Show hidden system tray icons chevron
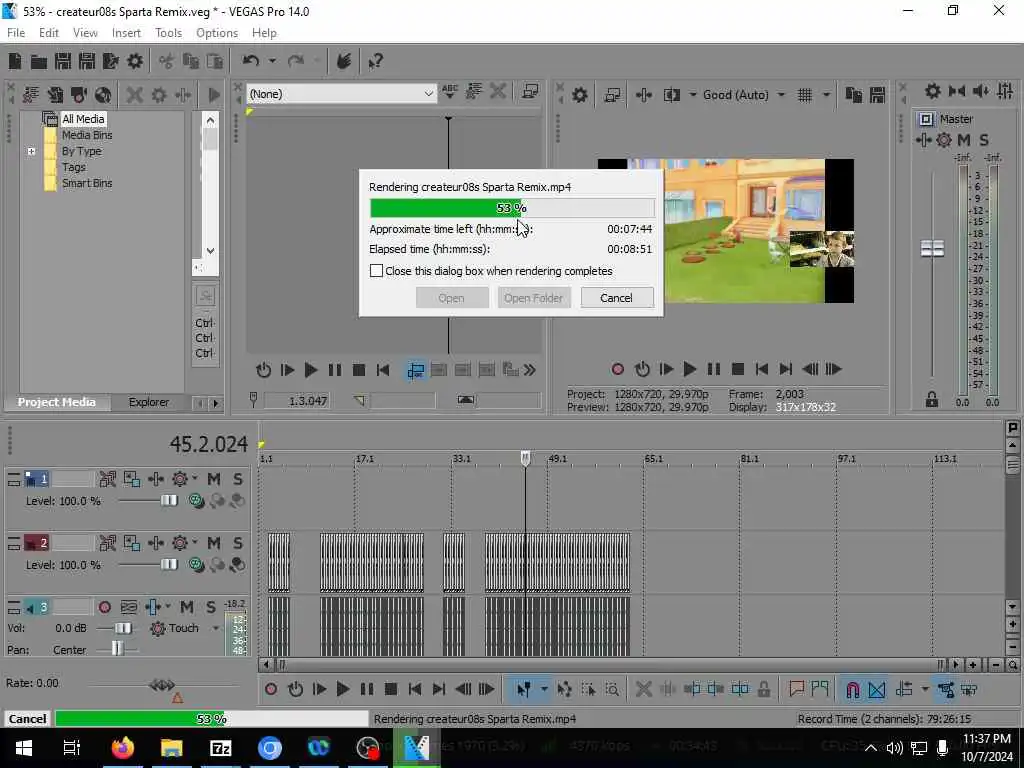1024x768 pixels. point(871,748)
